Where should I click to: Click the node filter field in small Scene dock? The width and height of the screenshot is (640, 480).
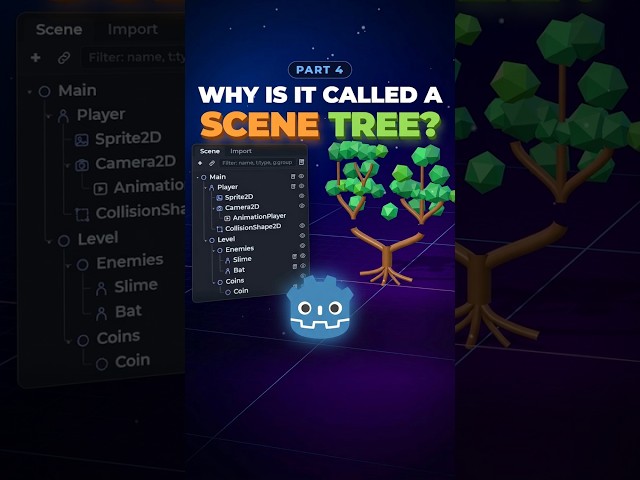pos(257,162)
